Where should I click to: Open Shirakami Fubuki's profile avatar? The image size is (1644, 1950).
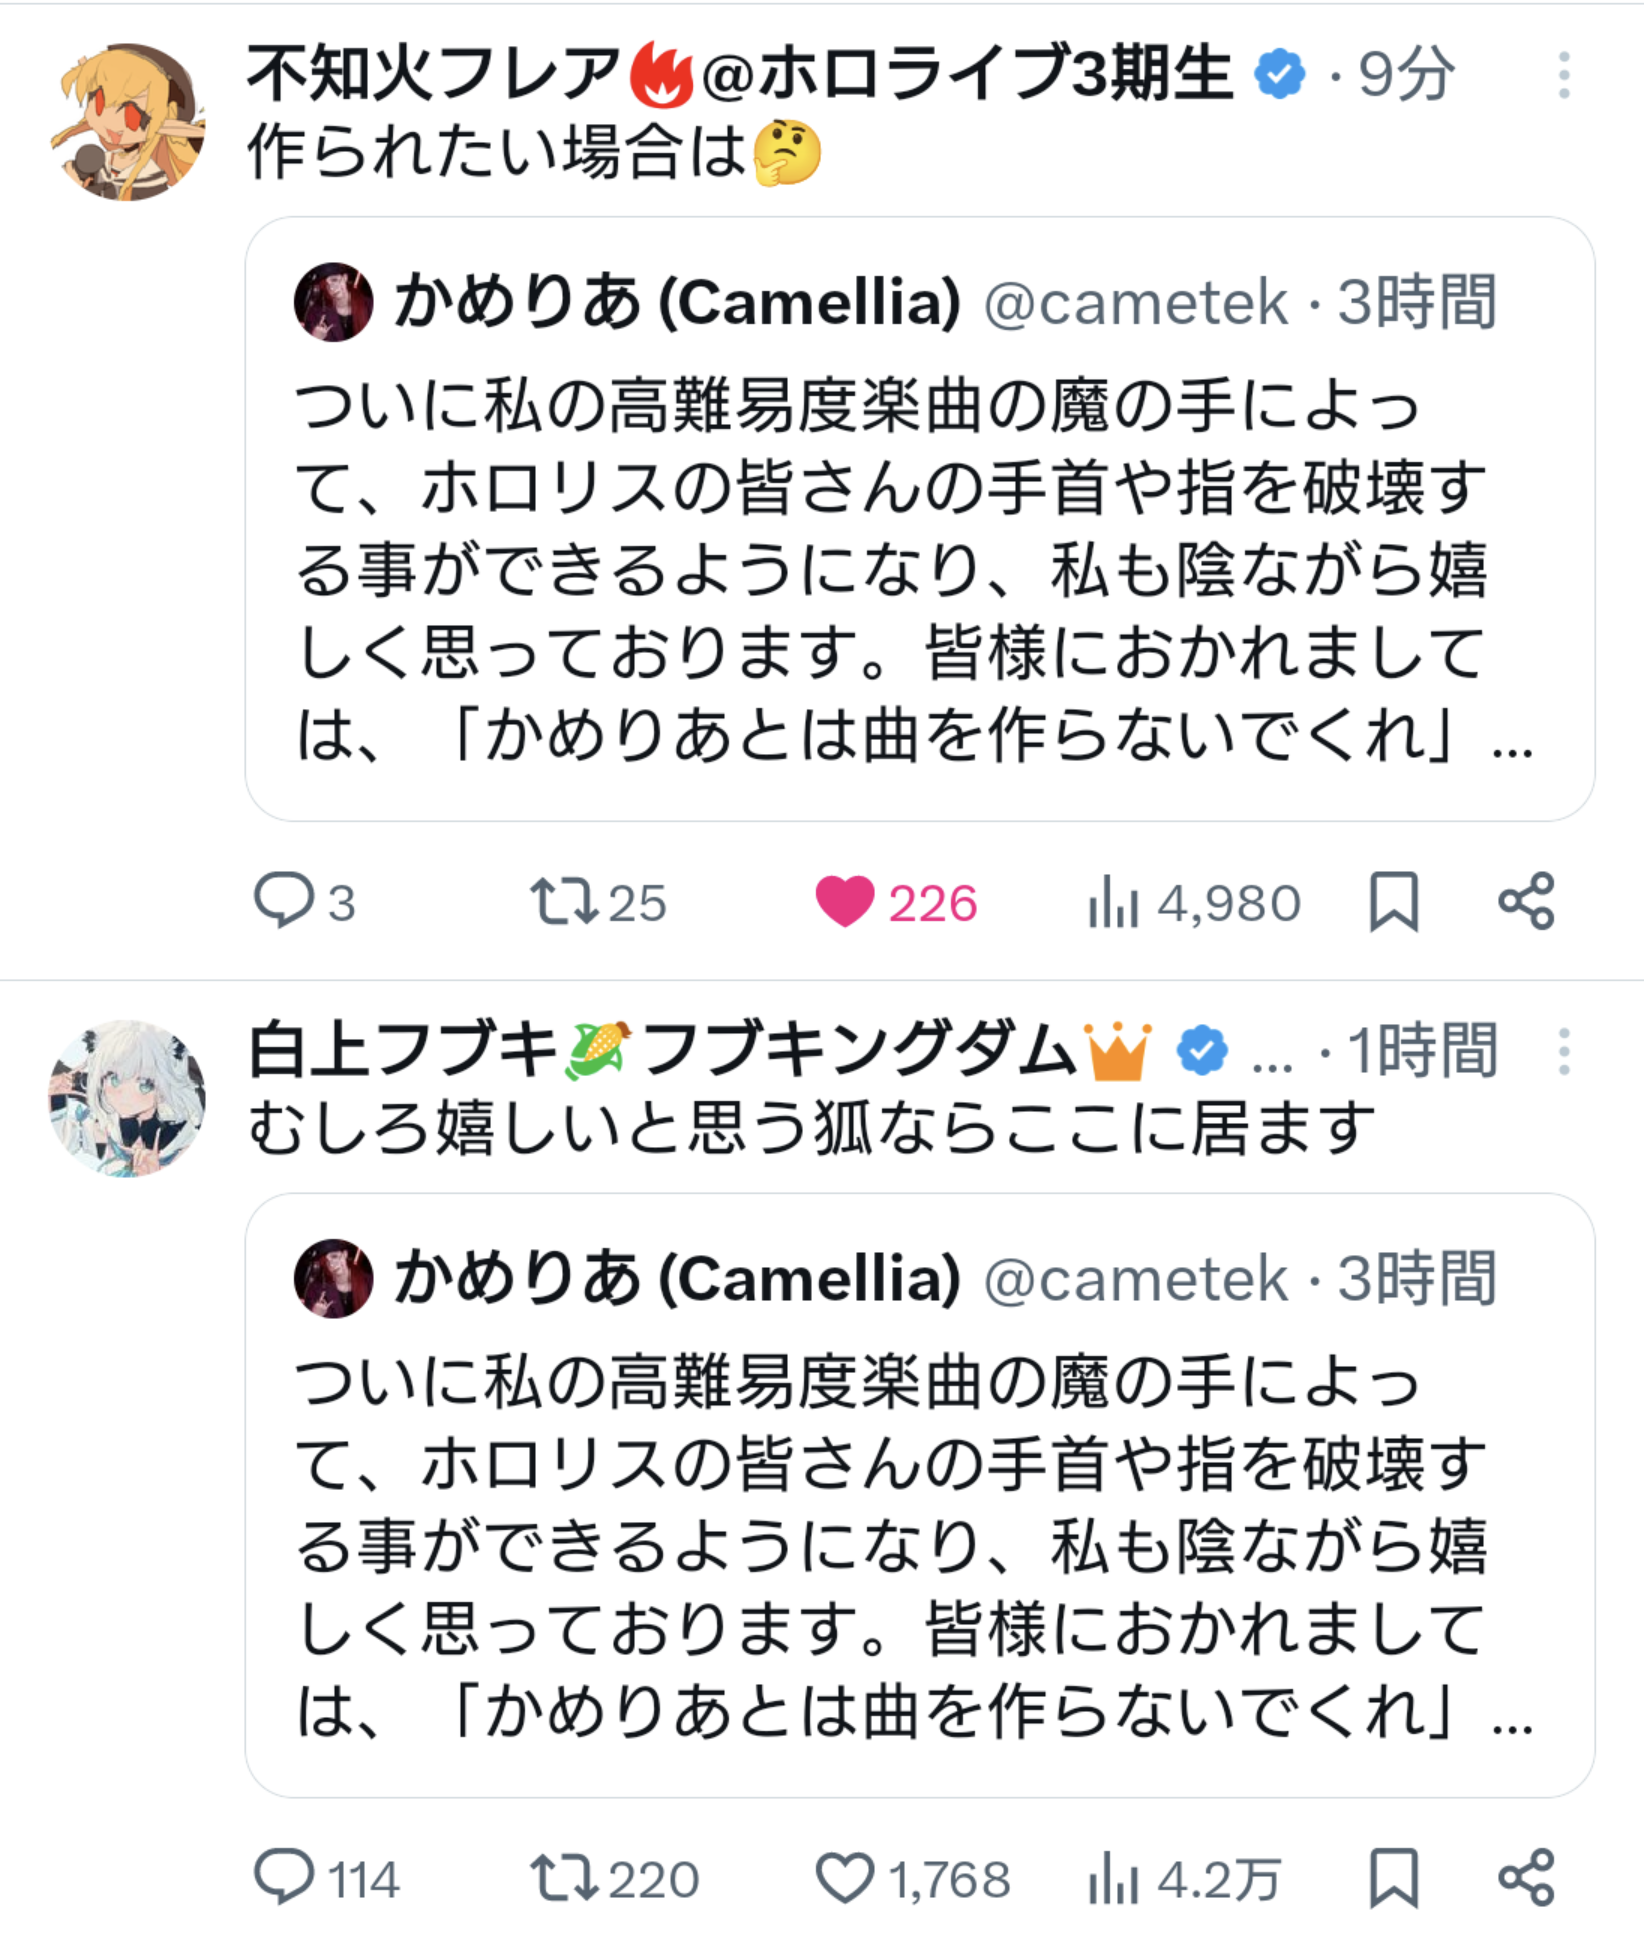[x=128, y=1098]
